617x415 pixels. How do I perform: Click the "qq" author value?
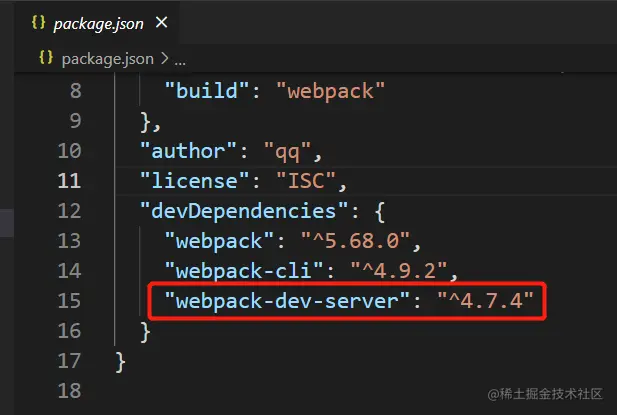click(287, 152)
